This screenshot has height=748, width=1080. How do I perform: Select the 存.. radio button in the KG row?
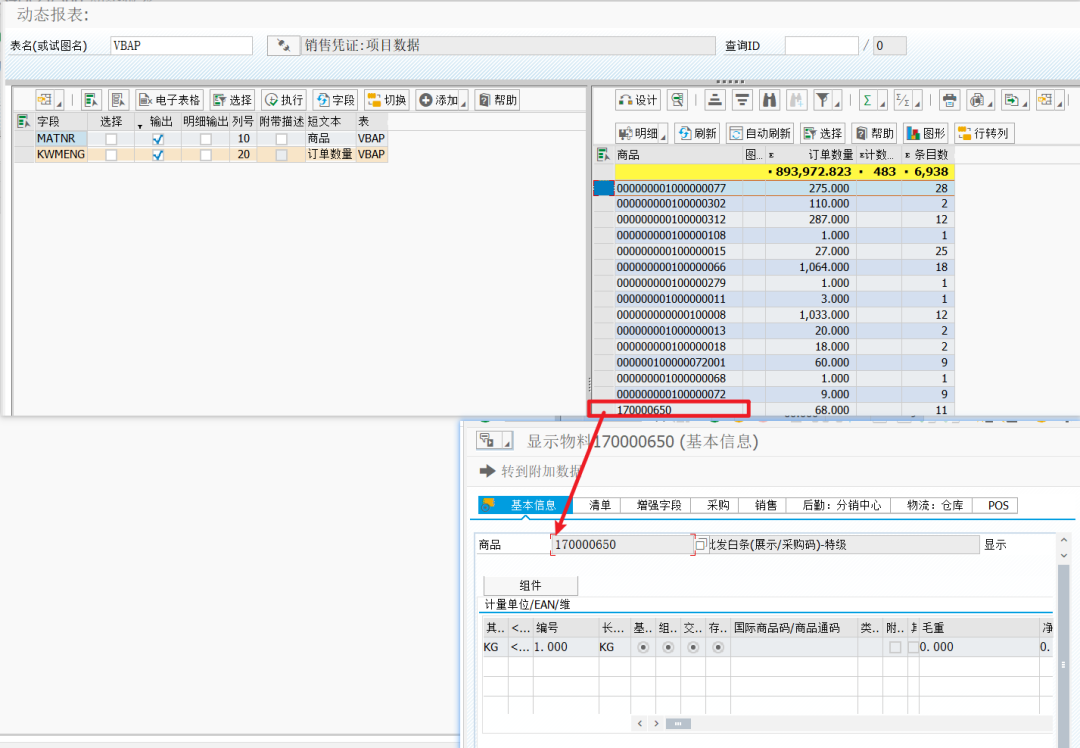pyautogui.click(x=718, y=647)
